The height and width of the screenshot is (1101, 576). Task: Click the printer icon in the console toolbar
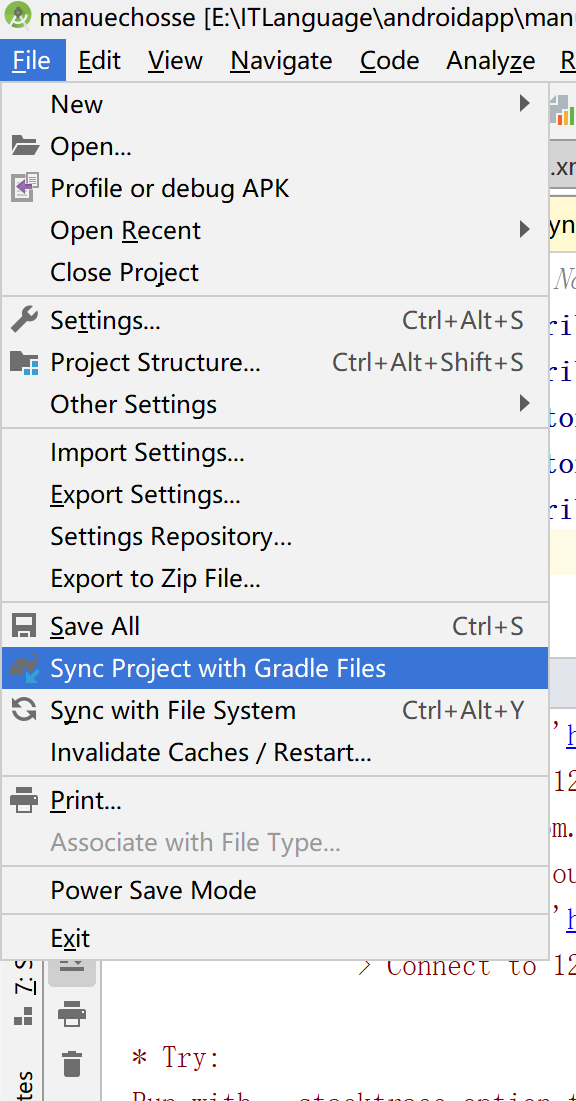[71, 1014]
